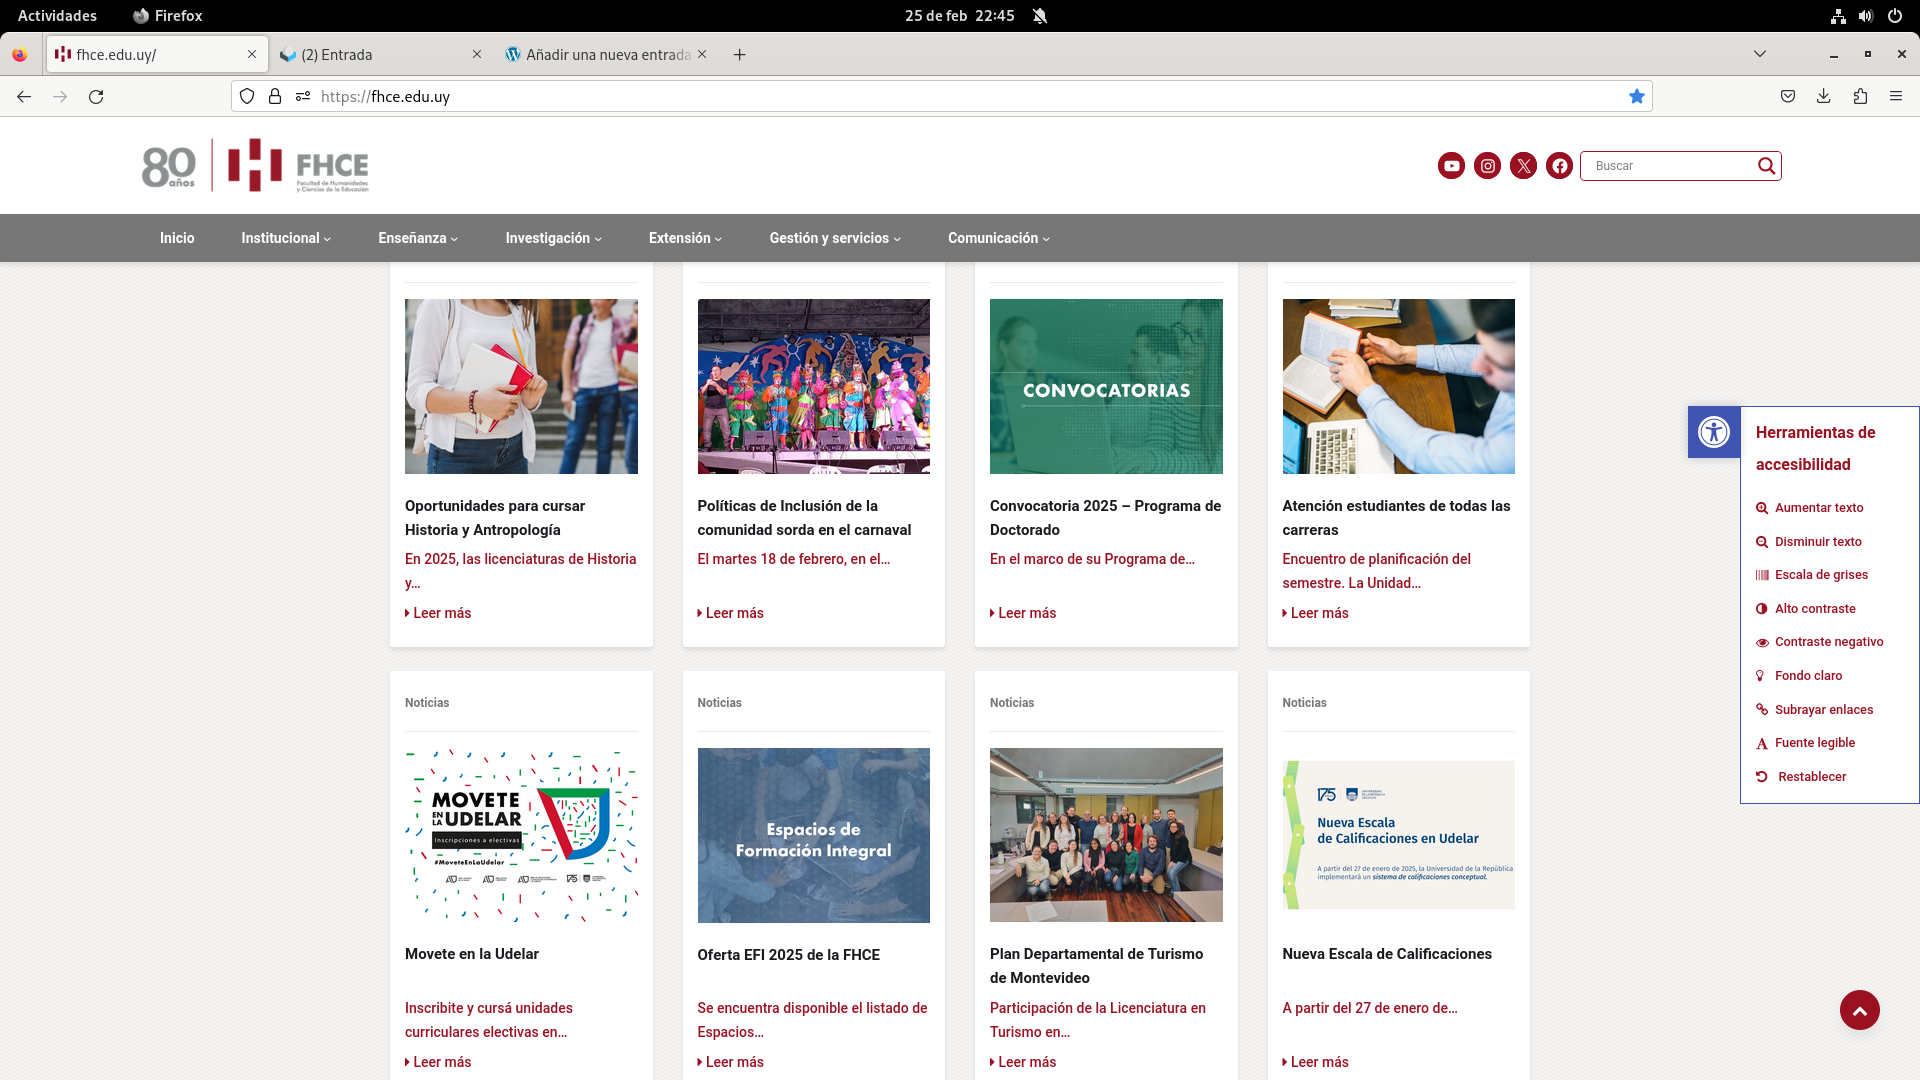Expand the Institucional menu
This screenshot has height=1080, width=1920.
[x=285, y=238]
